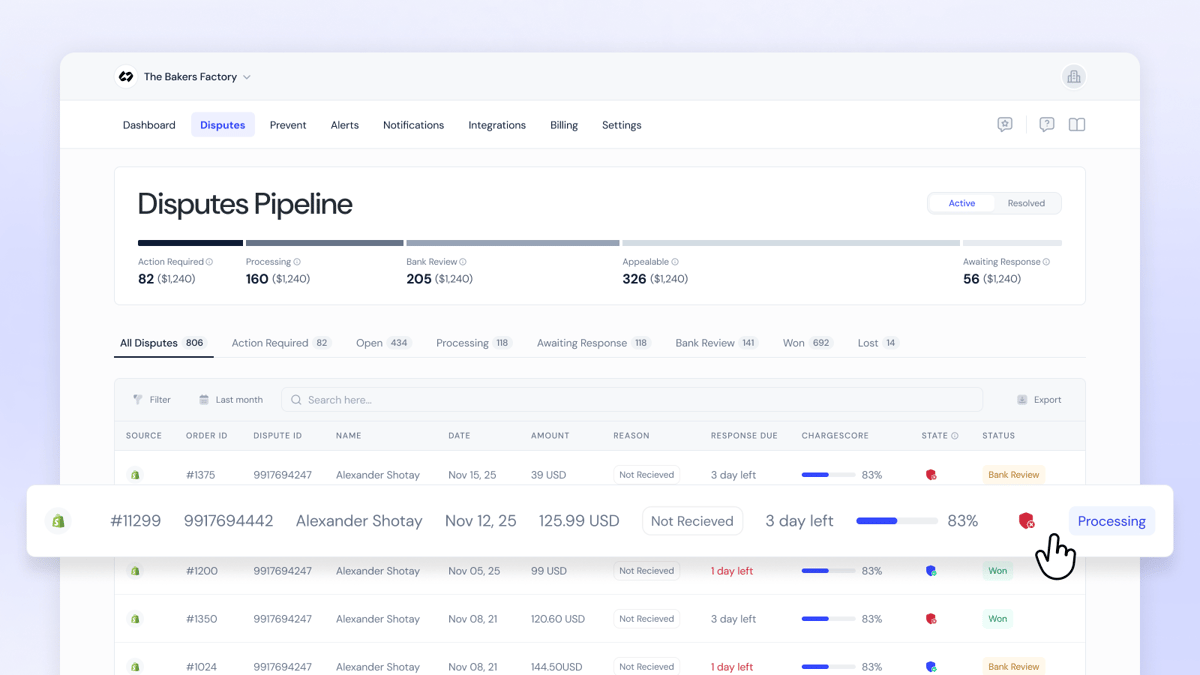
Task: Switch pipeline view to Resolved
Action: pyautogui.click(x=1026, y=203)
